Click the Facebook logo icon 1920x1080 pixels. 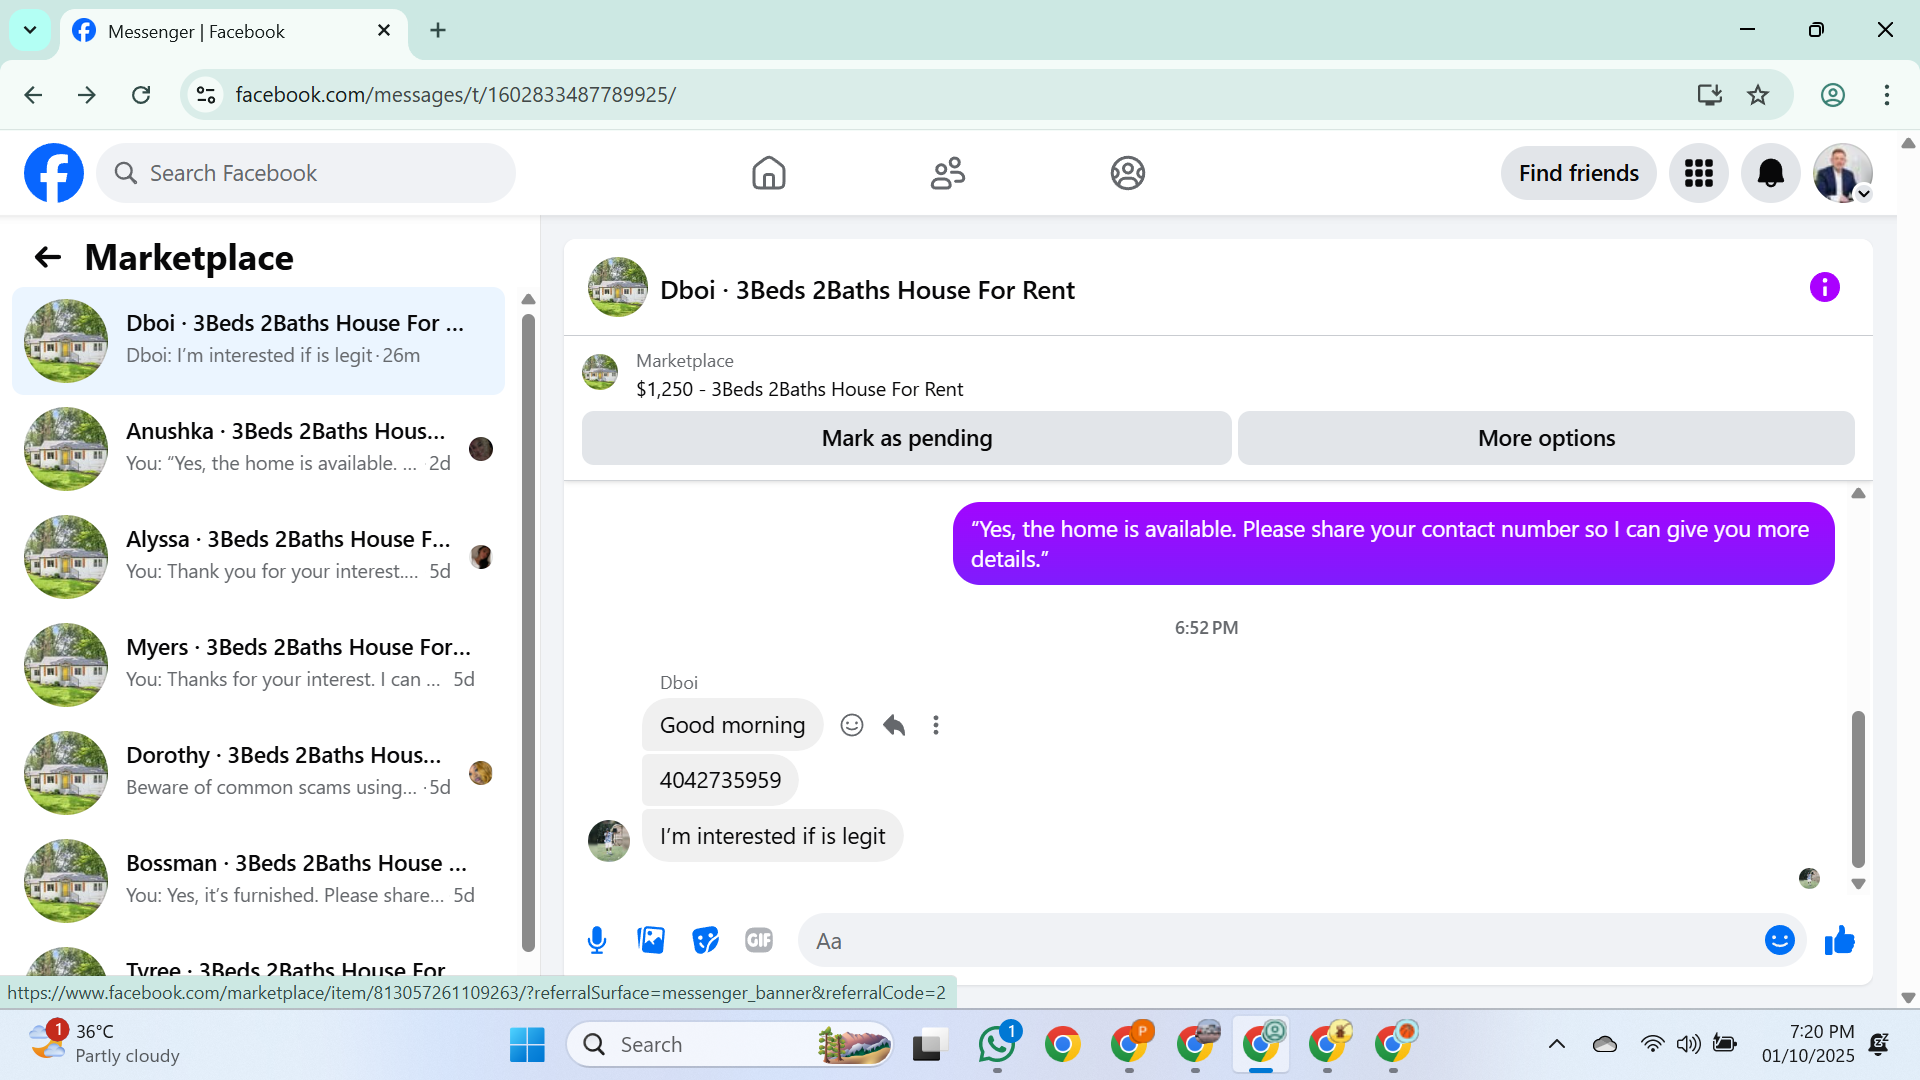54,173
